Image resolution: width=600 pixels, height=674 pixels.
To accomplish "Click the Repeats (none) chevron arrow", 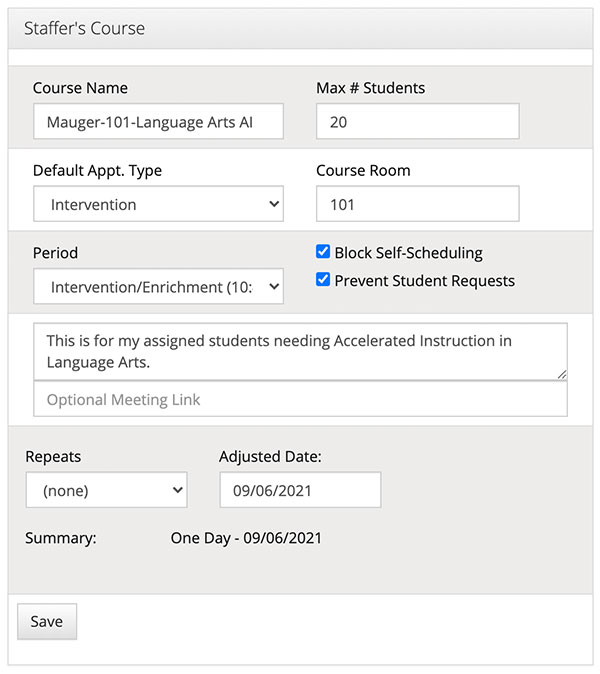I will pos(178,490).
